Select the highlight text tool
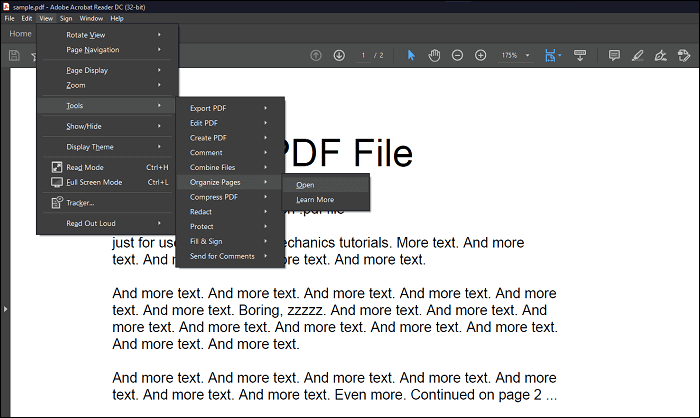The image size is (700, 418). pos(638,55)
